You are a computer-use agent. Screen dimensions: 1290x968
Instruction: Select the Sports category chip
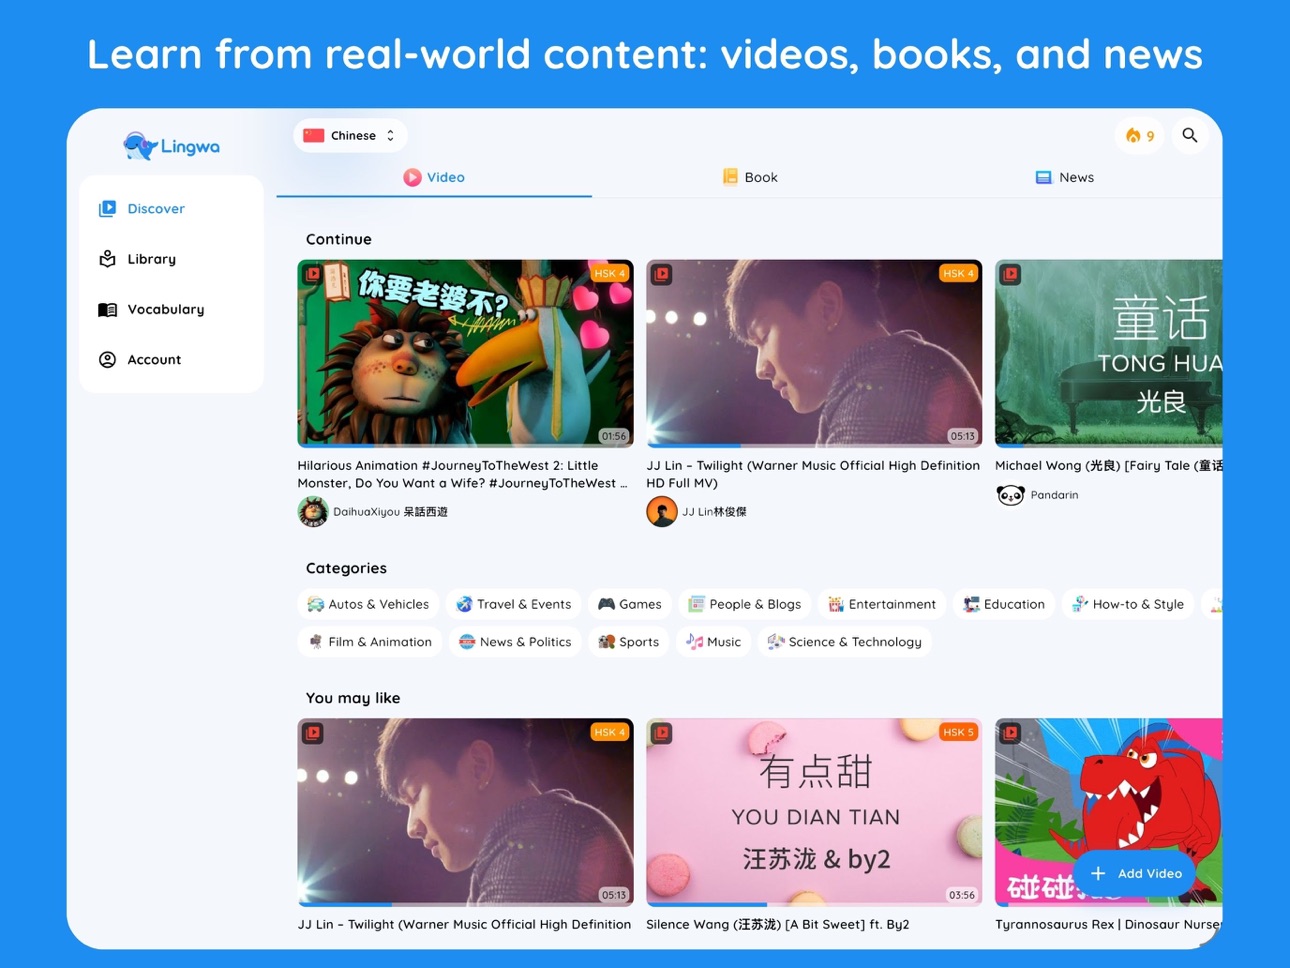[x=629, y=642]
